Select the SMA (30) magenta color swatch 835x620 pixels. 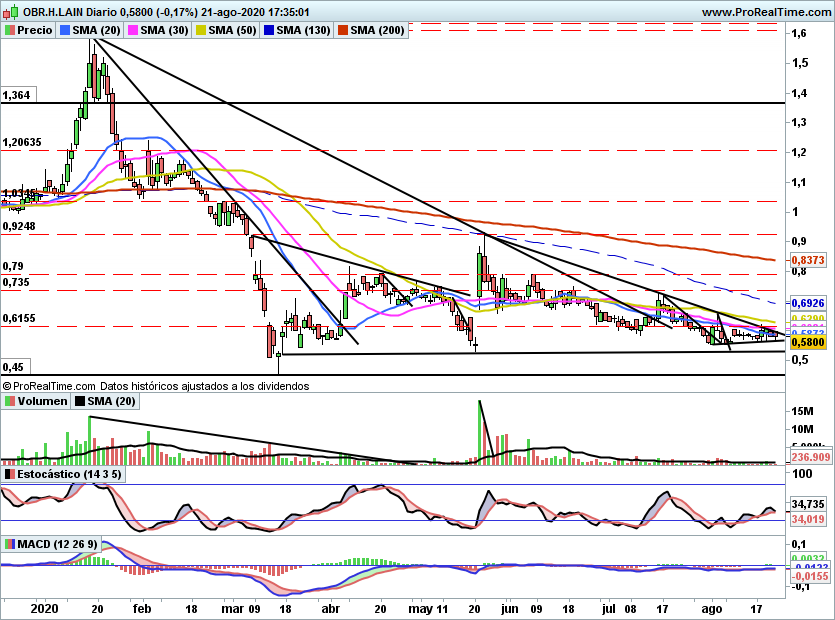133,30
